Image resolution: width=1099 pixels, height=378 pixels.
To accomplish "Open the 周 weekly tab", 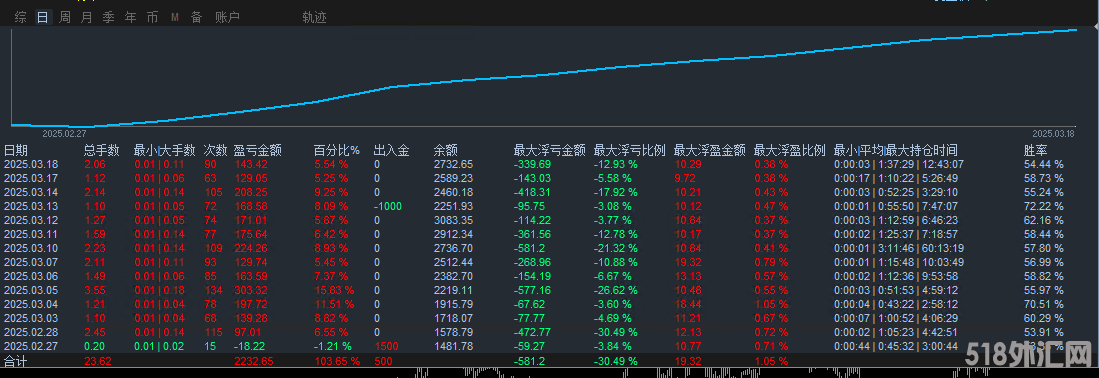I will (x=64, y=18).
